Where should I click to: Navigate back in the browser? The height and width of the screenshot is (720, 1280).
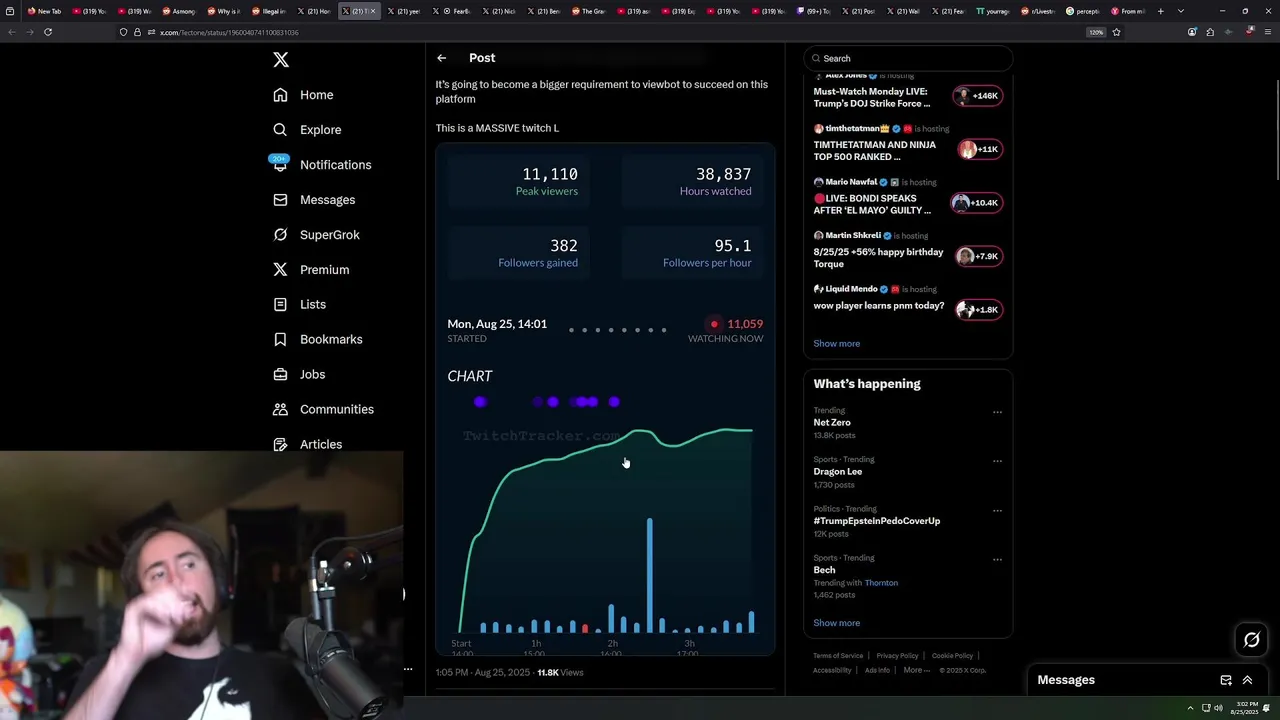pos(12,32)
